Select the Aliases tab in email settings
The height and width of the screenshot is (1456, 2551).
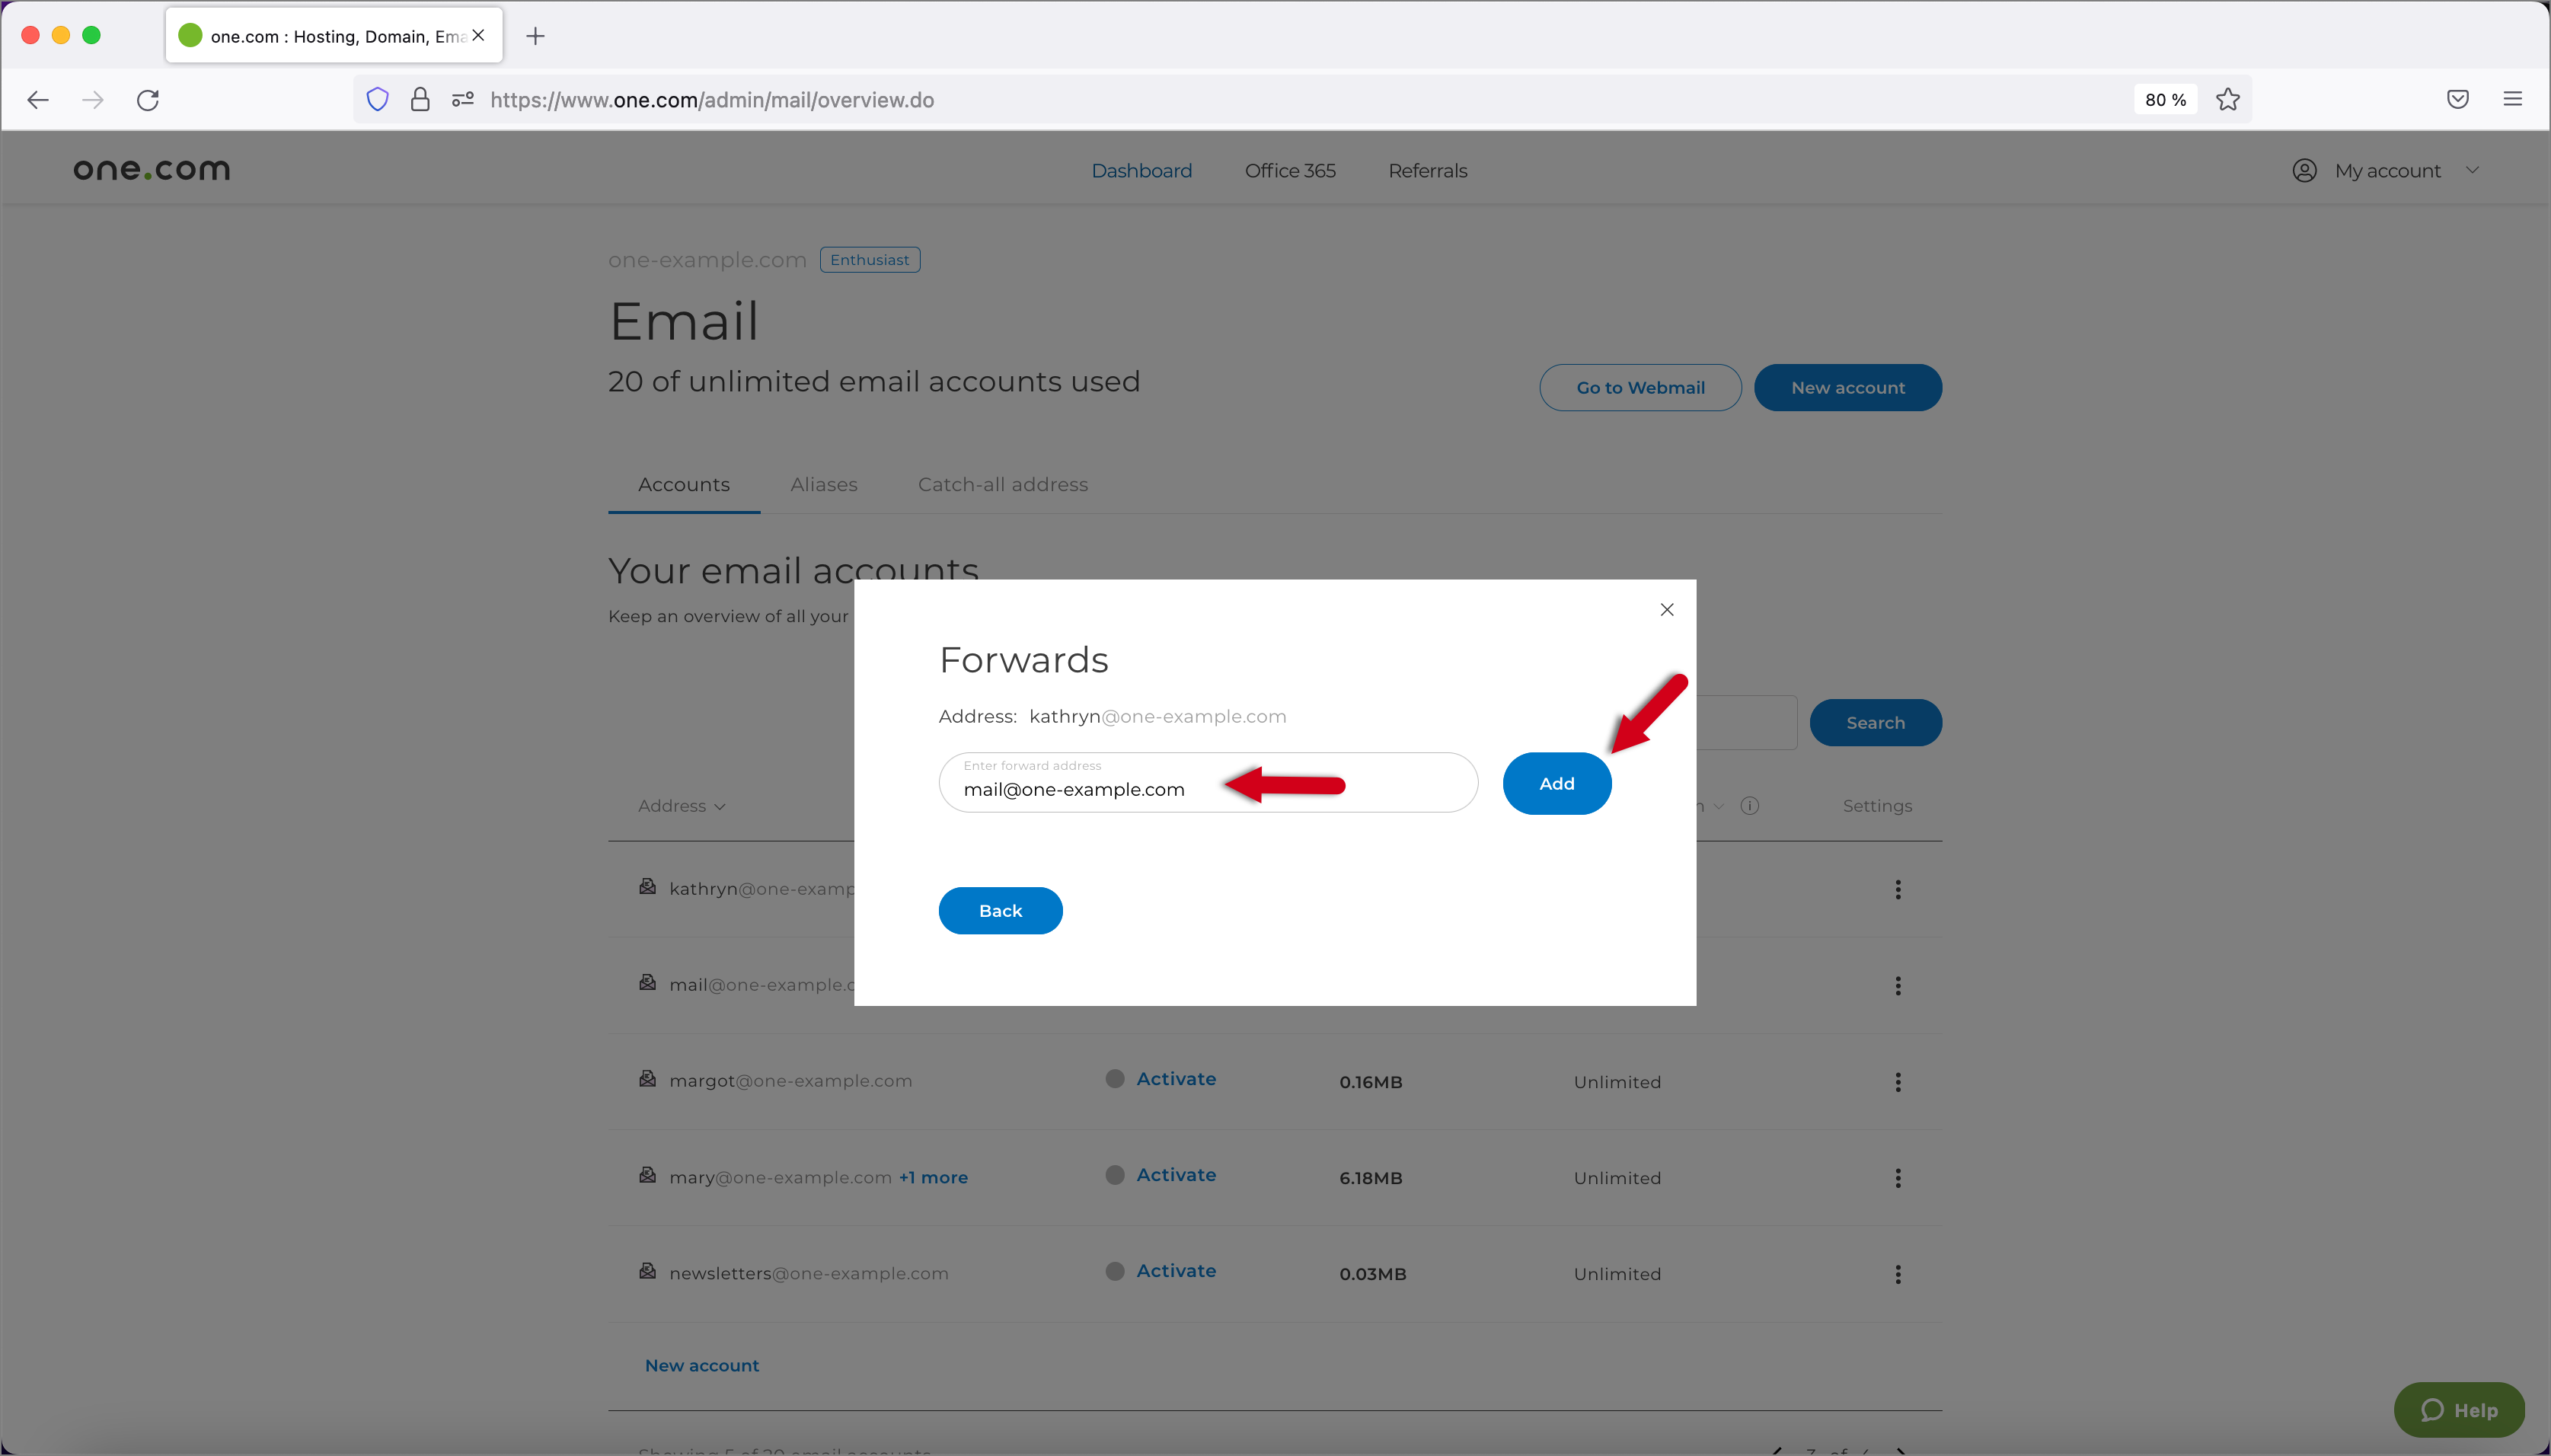822,484
